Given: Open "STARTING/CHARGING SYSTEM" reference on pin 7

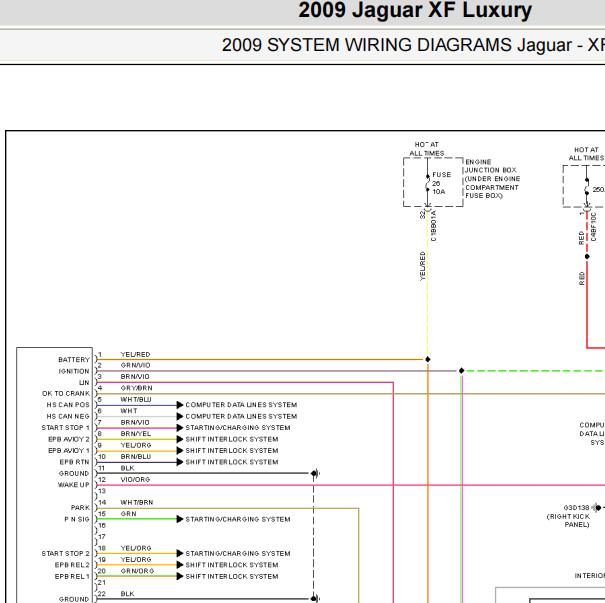Looking at the screenshot, I should (x=238, y=427).
